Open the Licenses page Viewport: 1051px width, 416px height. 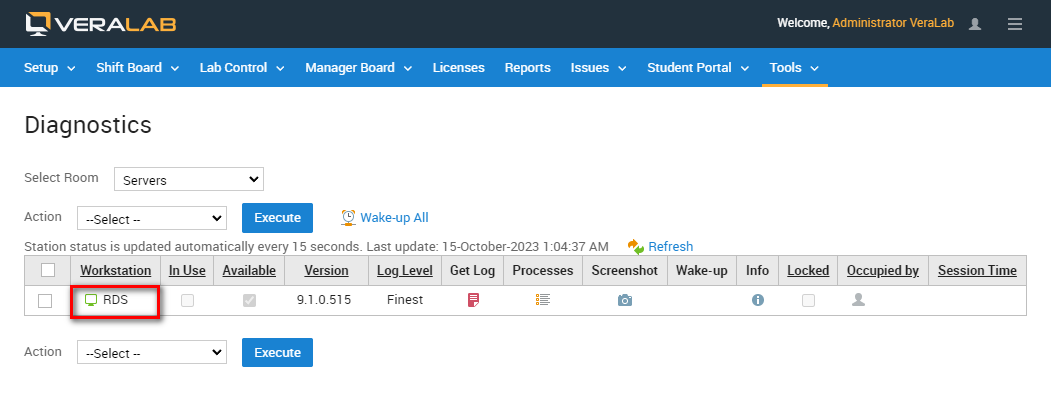click(x=458, y=68)
